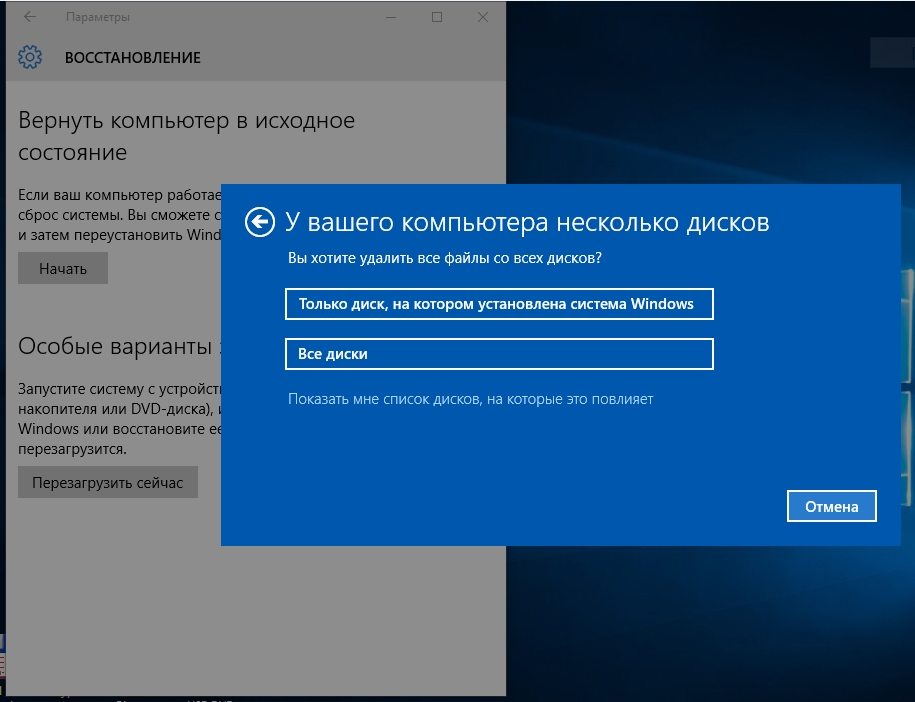915x702 pixels.
Task: Click the Начать button in Параметры
Action: [x=63, y=268]
